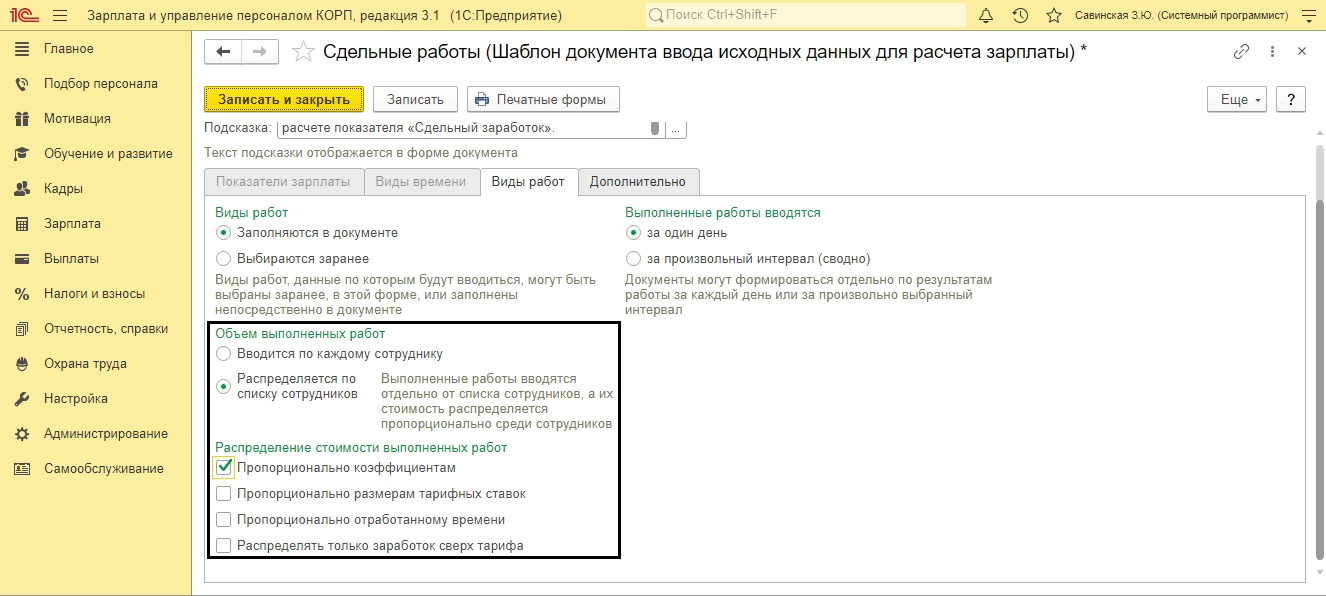Click Записать и закрыть button
Image resolution: width=1326 pixels, height=596 pixels.
coord(284,99)
